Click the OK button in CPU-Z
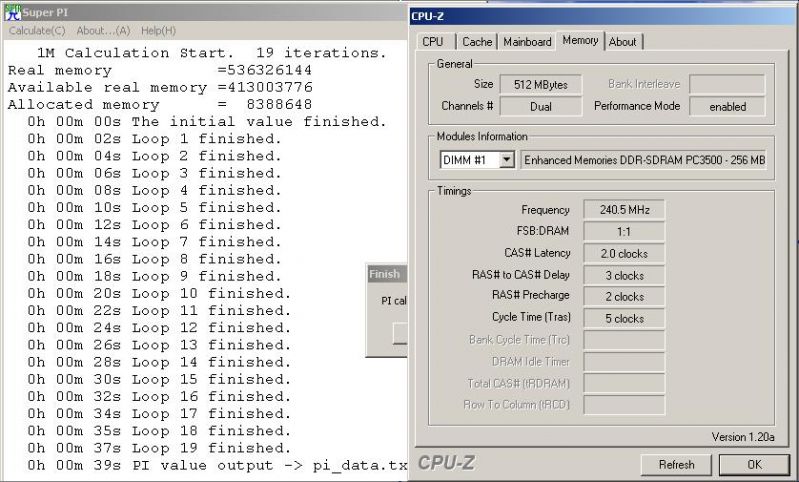The height and width of the screenshot is (482, 799). (755, 465)
